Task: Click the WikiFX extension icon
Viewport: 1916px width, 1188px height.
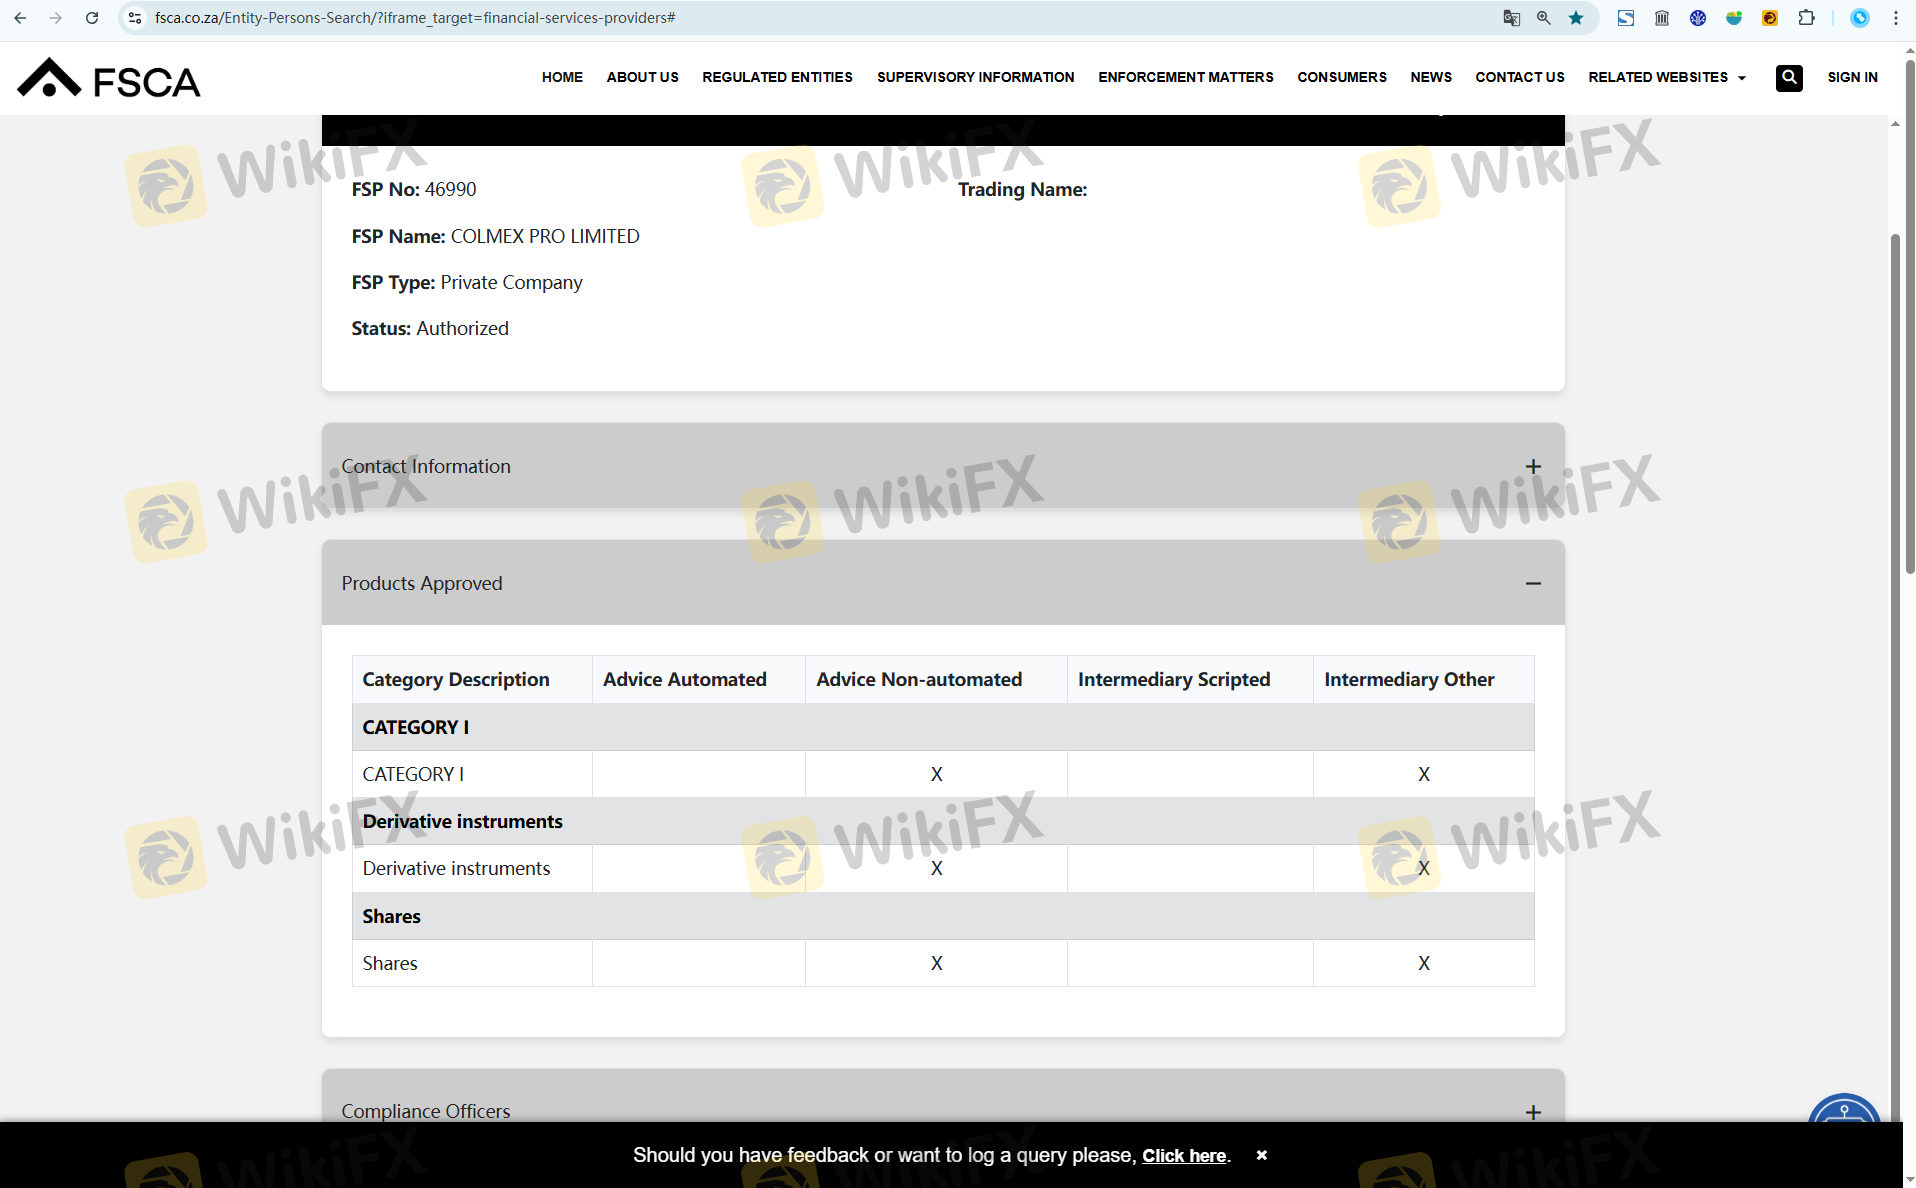Action: [x=1769, y=18]
